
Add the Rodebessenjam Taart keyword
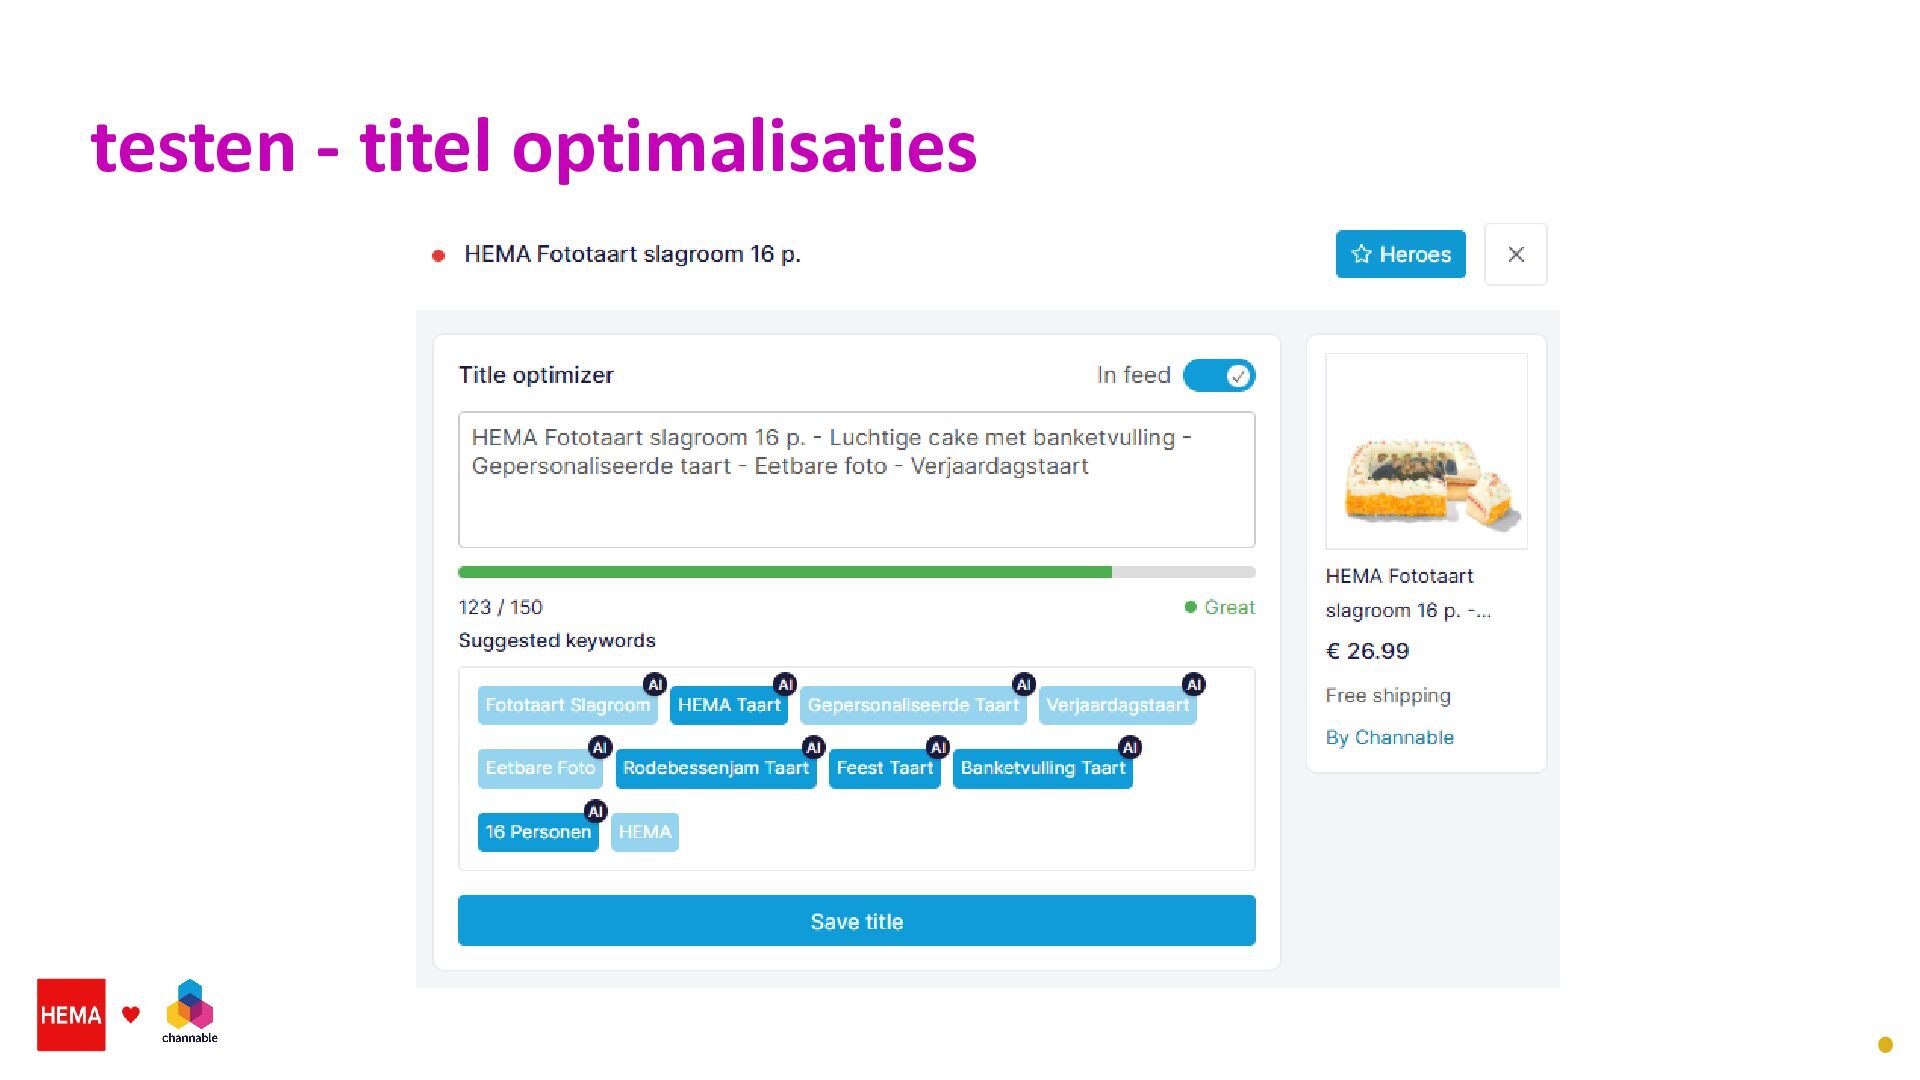(x=715, y=769)
